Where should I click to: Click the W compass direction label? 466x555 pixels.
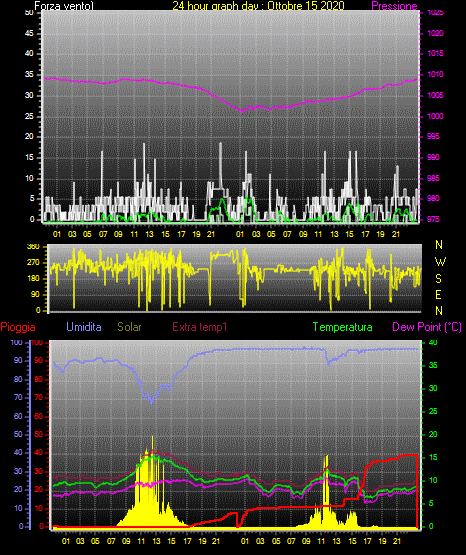tap(440, 262)
